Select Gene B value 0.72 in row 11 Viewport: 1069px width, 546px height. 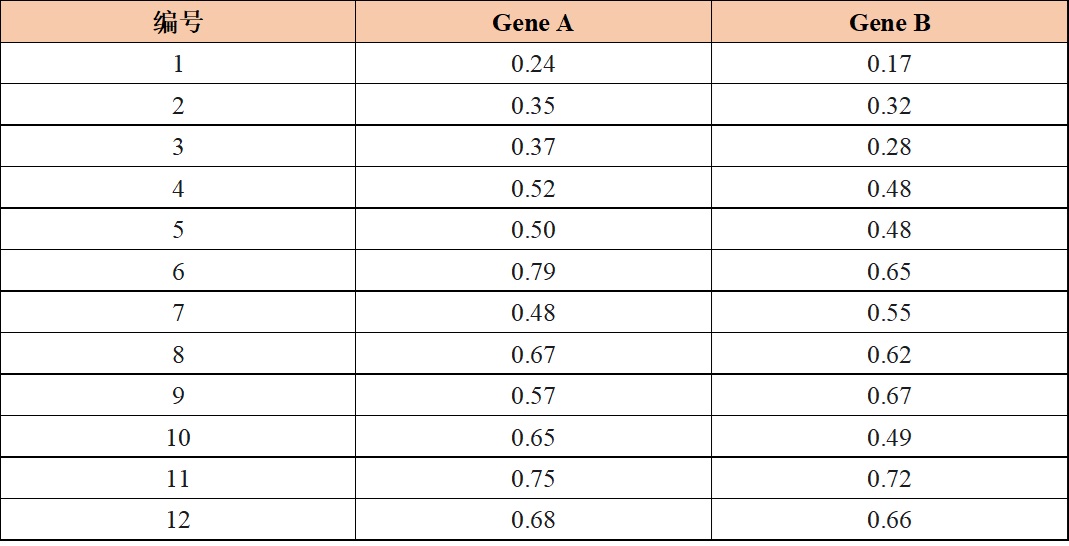coord(889,479)
